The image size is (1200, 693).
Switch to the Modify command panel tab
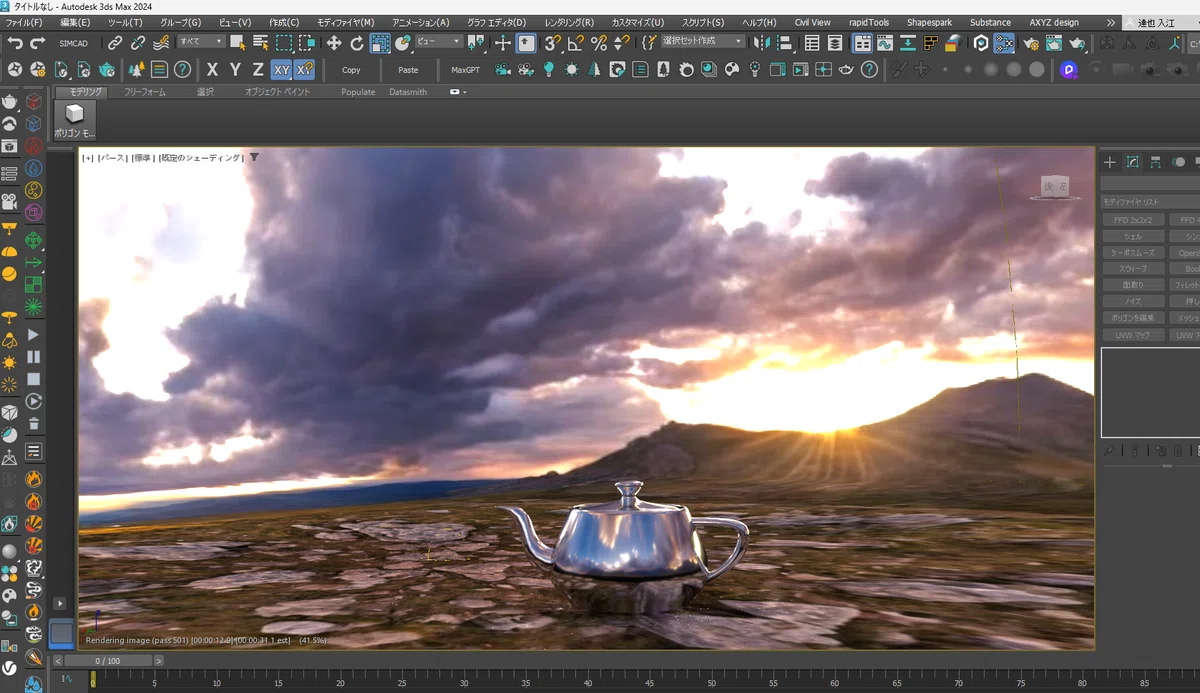point(1133,162)
